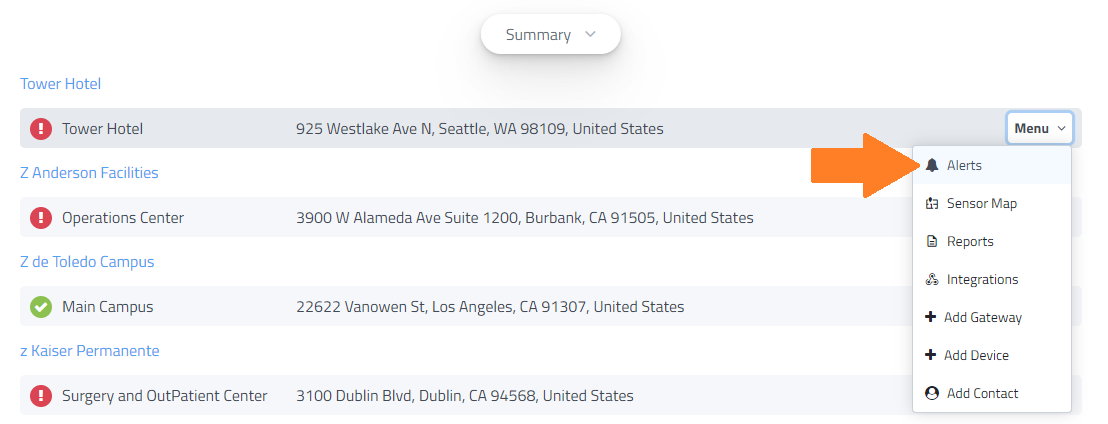Viewport: 1108px width, 424px height.
Task: Click the Integrations icon in the menu
Action: 932,279
